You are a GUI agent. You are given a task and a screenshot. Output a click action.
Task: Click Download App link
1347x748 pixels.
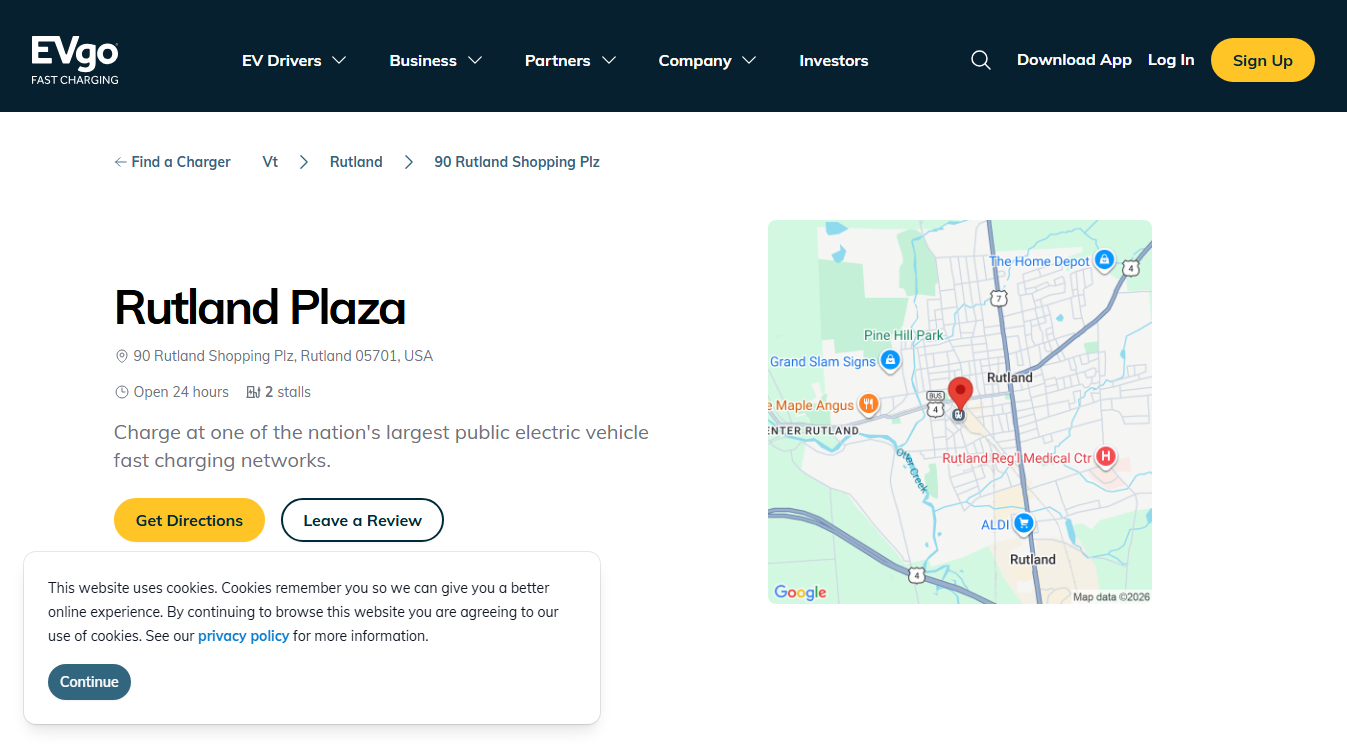1074,60
